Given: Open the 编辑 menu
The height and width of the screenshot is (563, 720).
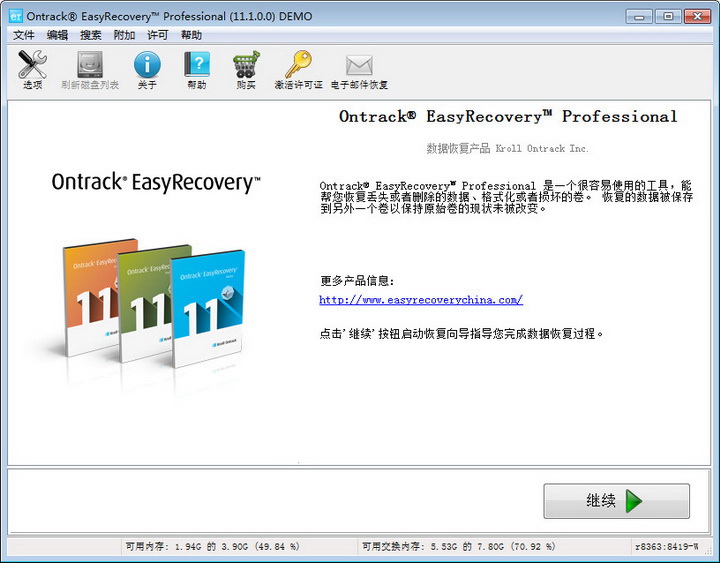Looking at the screenshot, I should point(57,35).
